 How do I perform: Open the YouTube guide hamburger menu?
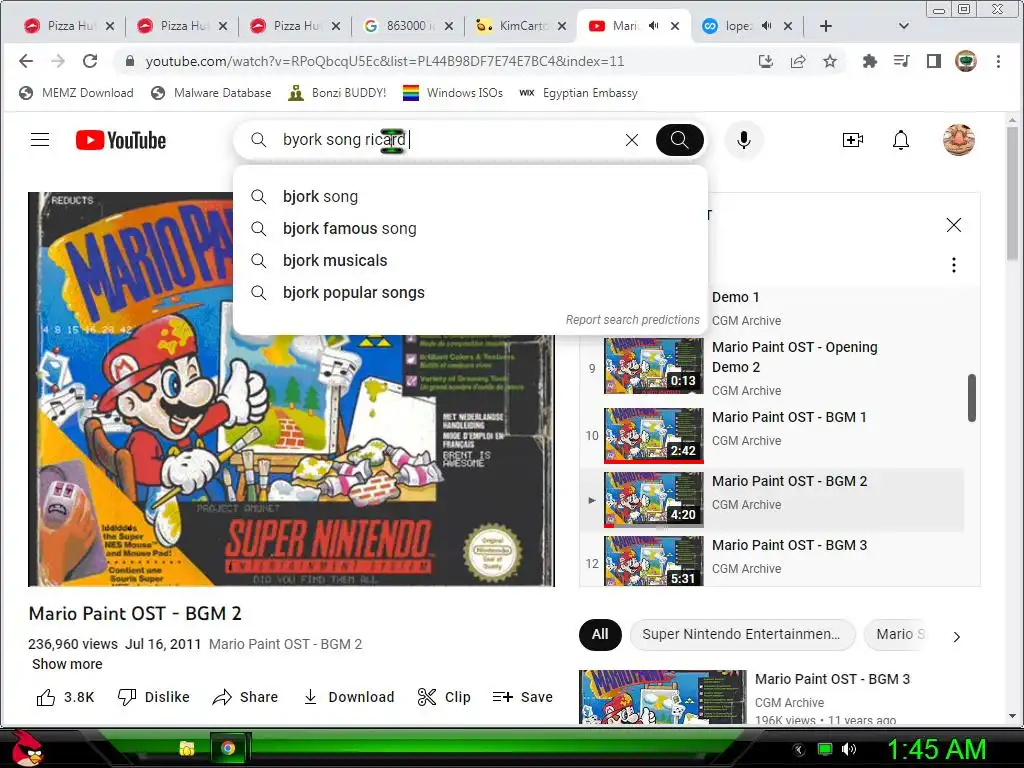40,140
